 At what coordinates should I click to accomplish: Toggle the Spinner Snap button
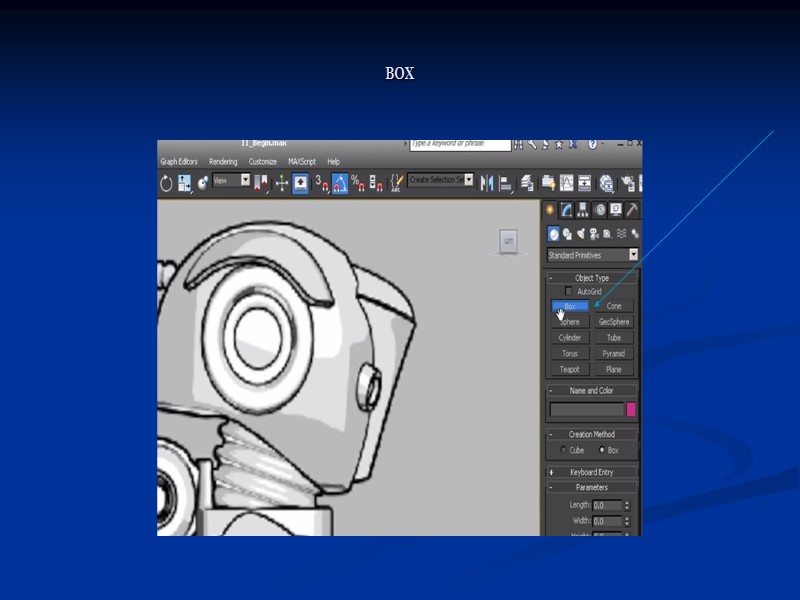pos(376,183)
